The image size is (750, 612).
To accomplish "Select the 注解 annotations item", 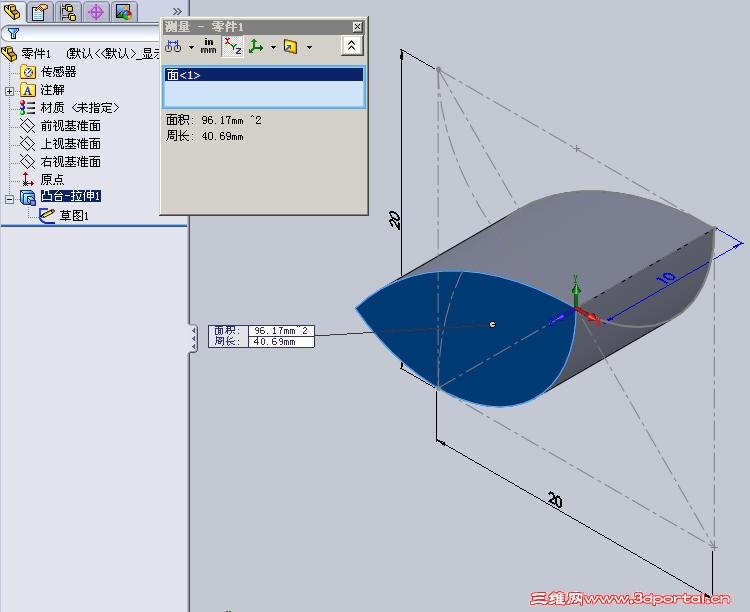I will click(52, 90).
